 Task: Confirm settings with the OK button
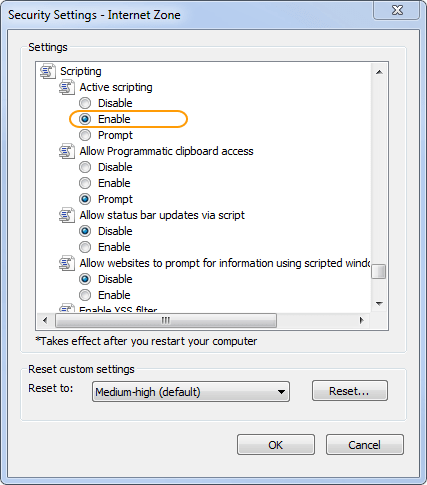[276, 445]
